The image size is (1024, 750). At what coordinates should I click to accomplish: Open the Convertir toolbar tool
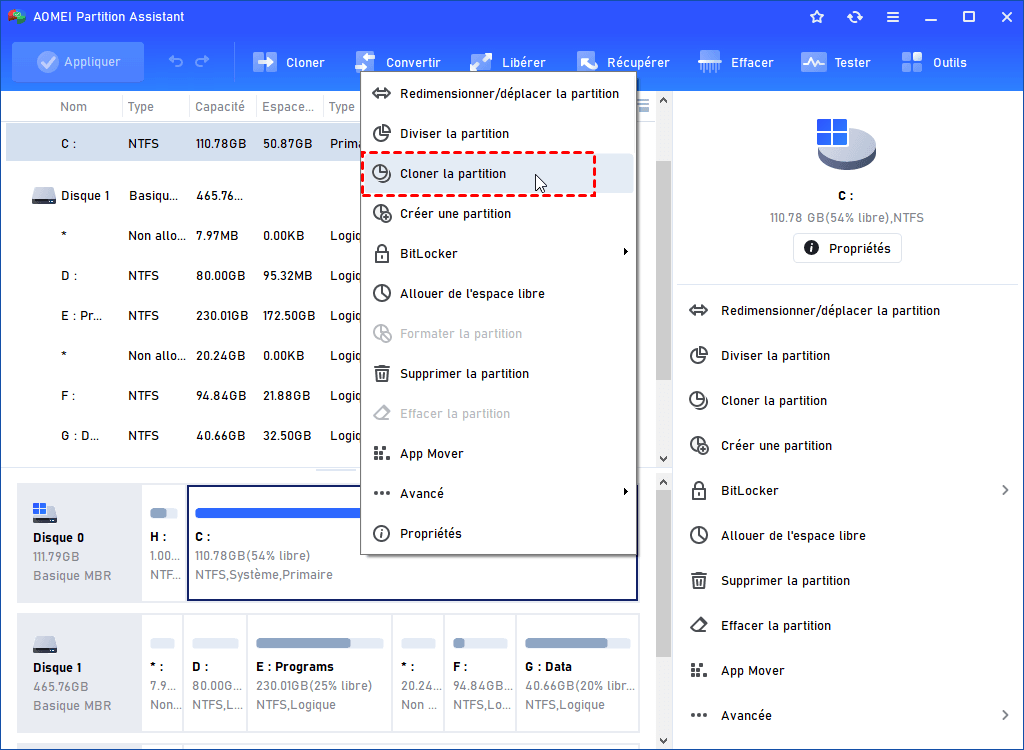pyautogui.click(x=397, y=62)
